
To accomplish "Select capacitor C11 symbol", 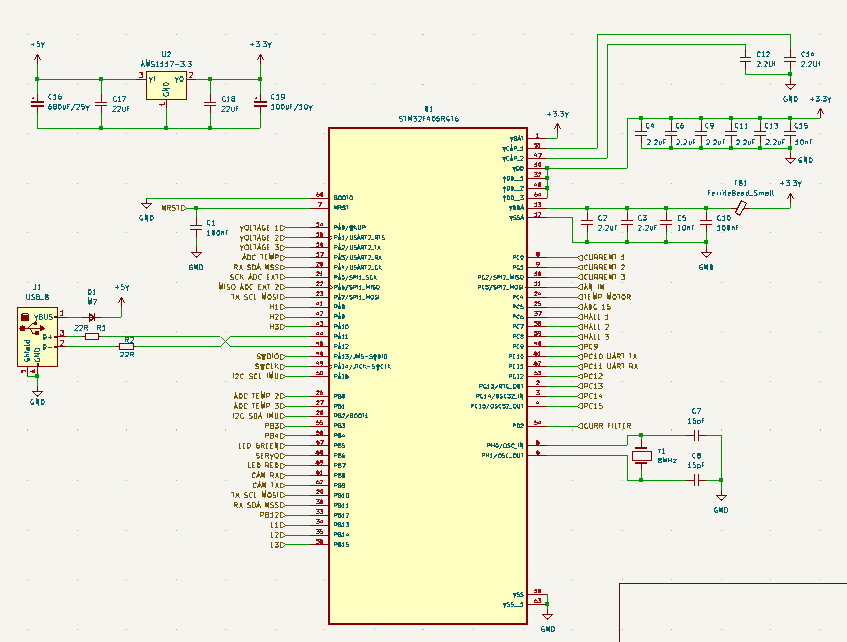I will click(730, 132).
